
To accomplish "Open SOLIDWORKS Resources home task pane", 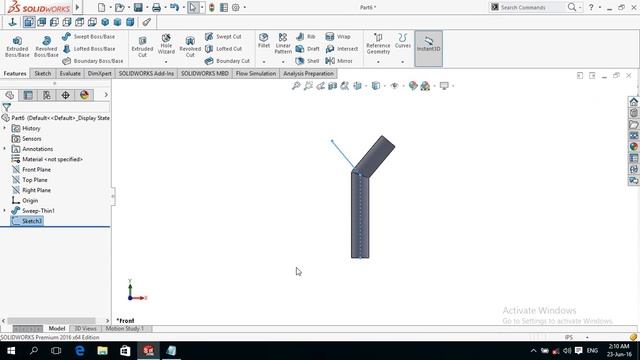I will (x=633, y=102).
